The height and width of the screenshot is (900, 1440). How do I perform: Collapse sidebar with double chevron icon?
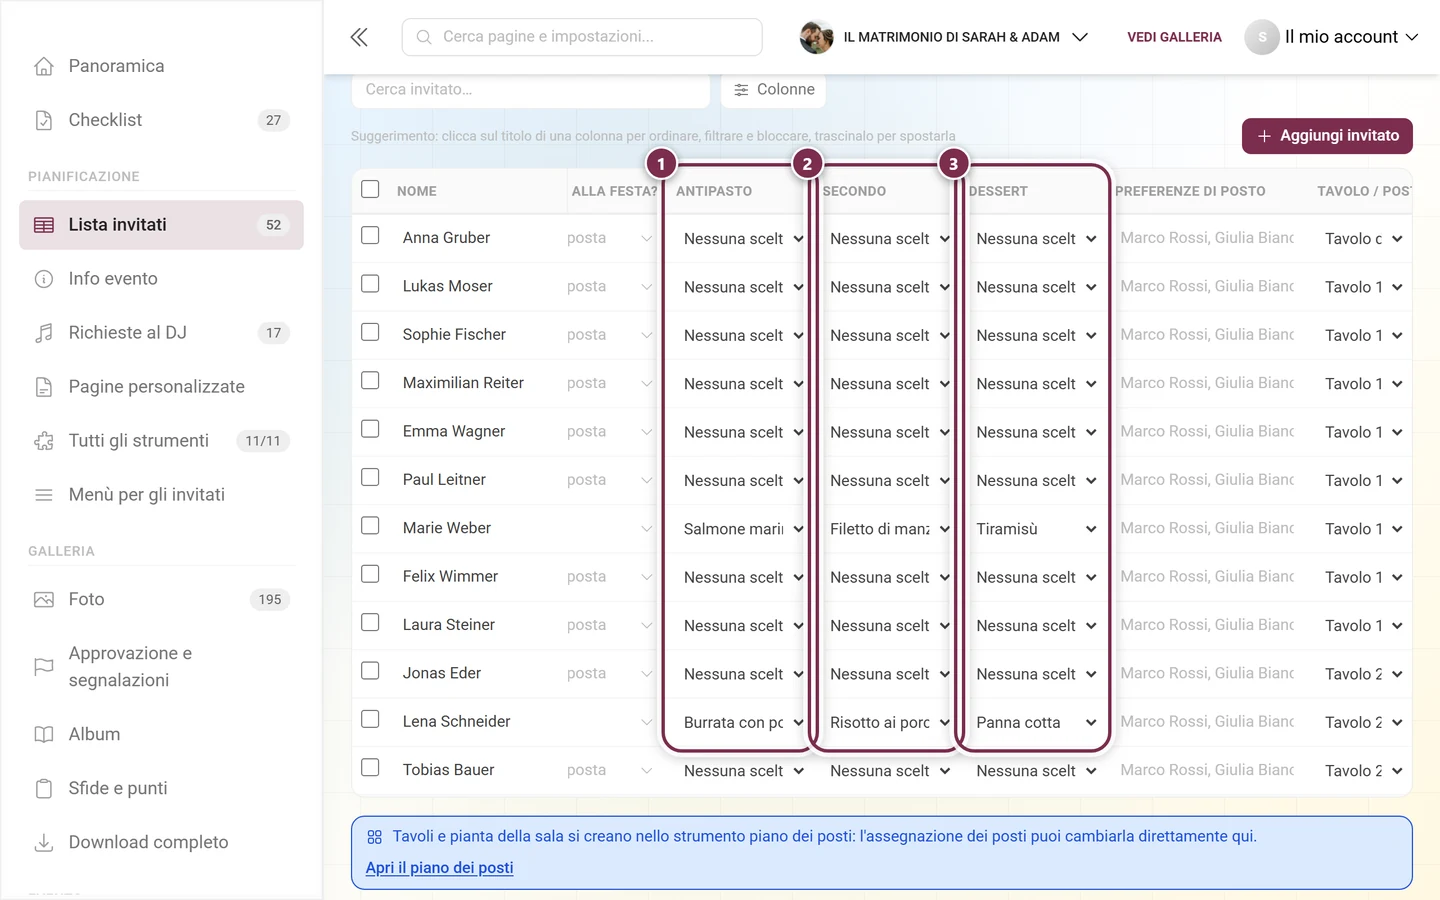[359, 37]
